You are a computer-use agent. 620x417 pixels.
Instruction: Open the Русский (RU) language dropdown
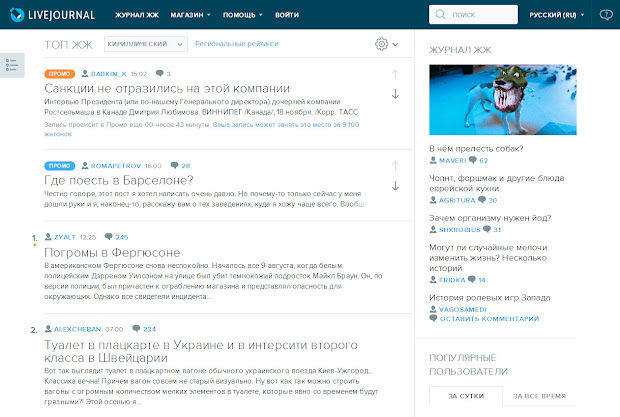point(556,15)
